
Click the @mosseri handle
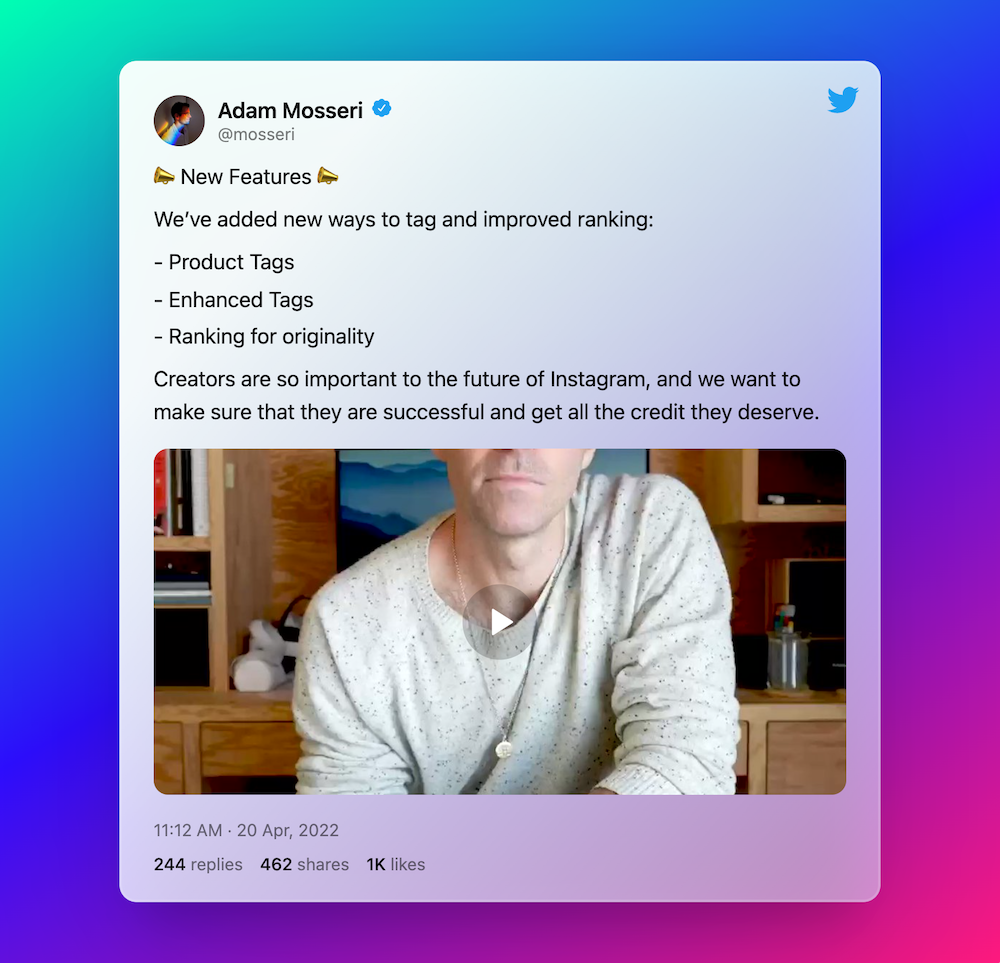coord(256,135)
